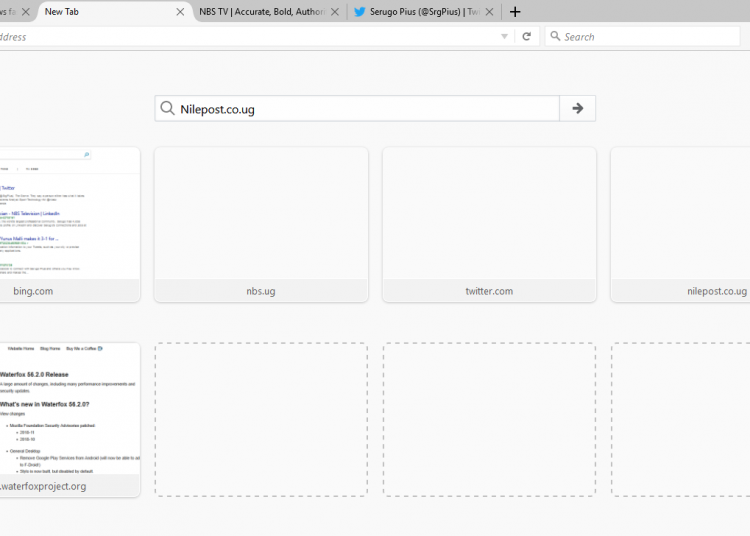
Task: Open a new tab with plus icon
Action: point(515,12)
